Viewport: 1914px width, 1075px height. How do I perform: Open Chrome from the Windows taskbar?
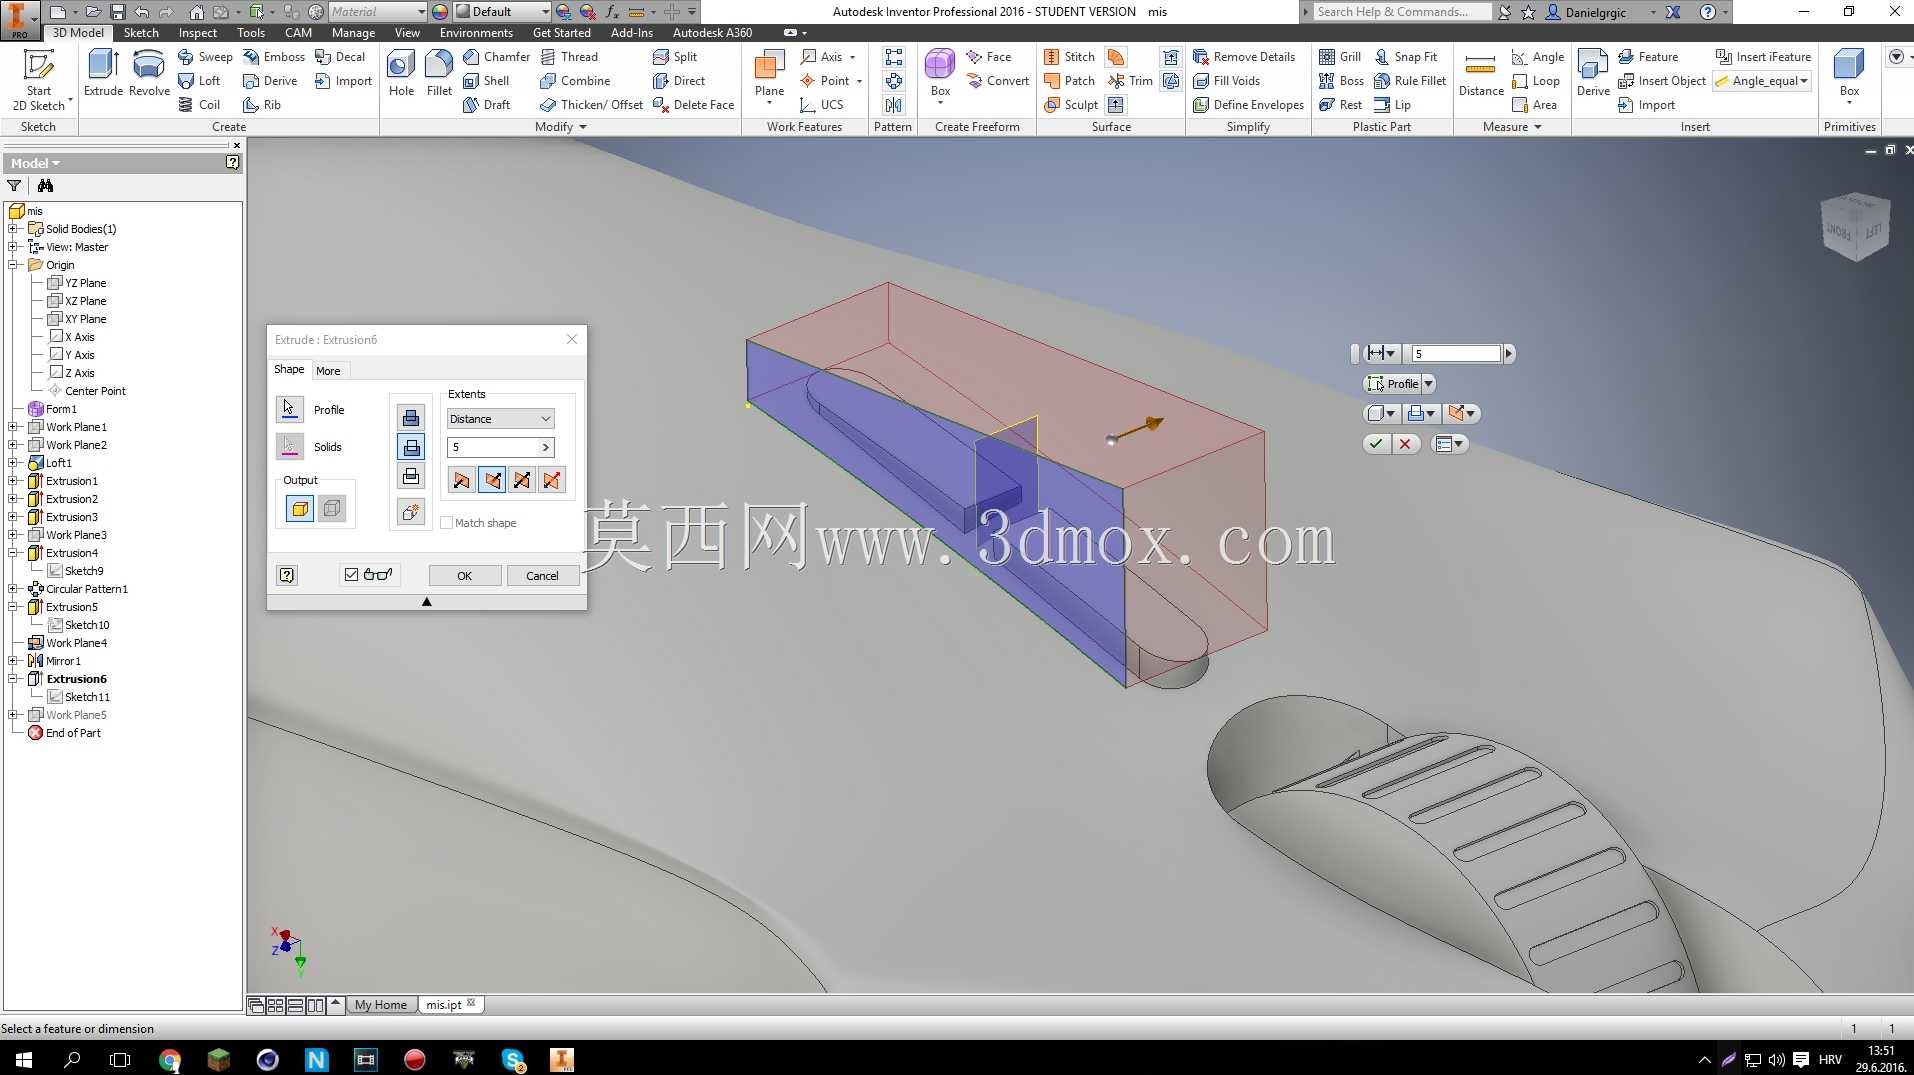click(x=170, y=1059)
